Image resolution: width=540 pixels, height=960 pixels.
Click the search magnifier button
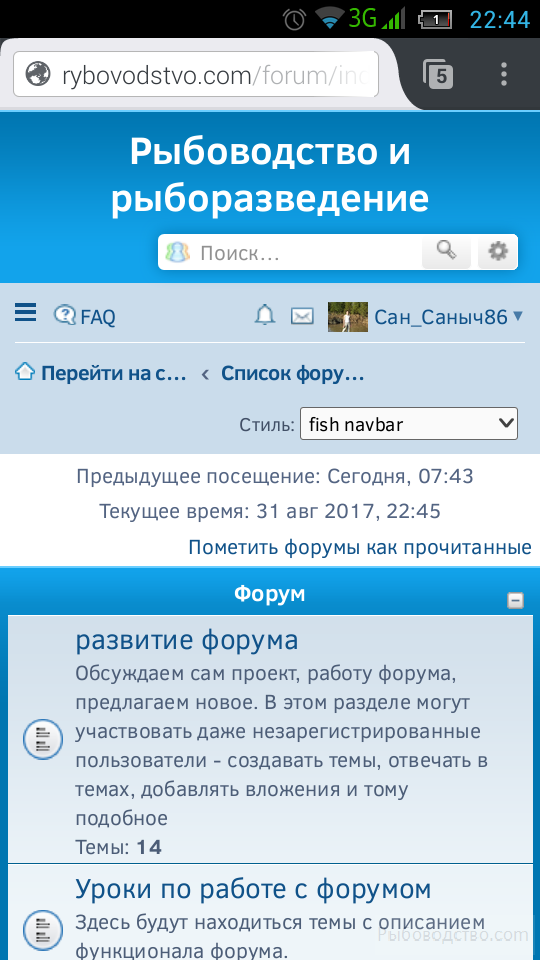[x=446, y=251]
